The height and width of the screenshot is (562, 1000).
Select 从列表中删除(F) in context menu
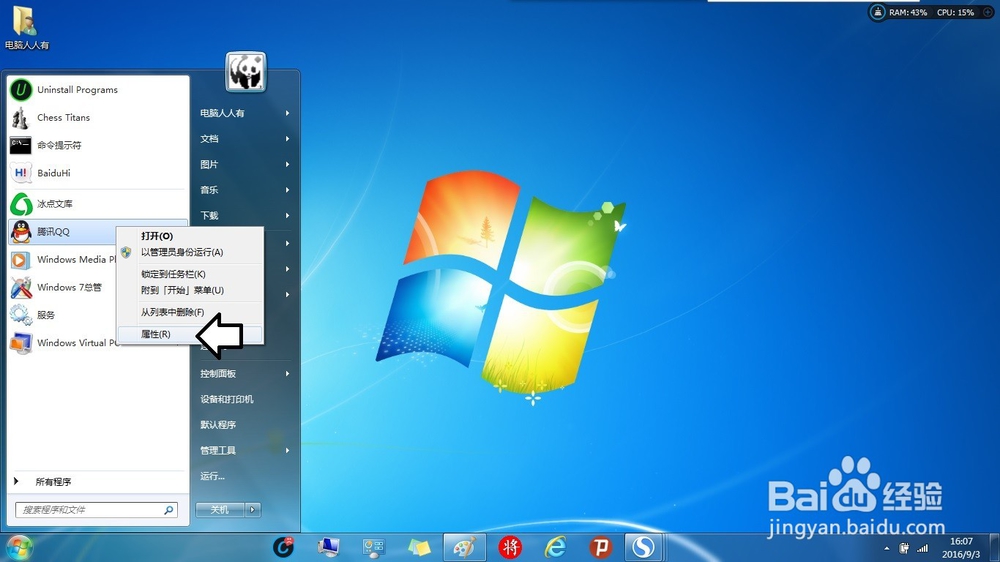tap(172, 313)
